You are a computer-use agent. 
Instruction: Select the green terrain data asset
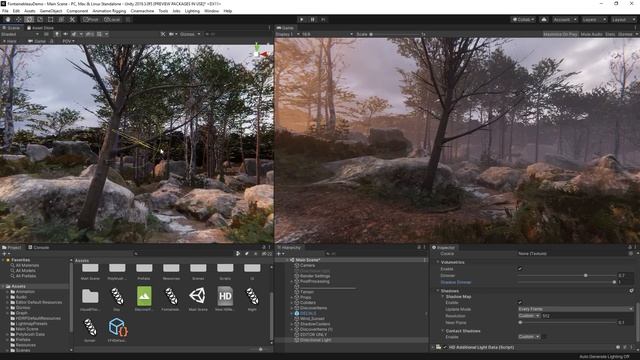(x=144, y=298)
